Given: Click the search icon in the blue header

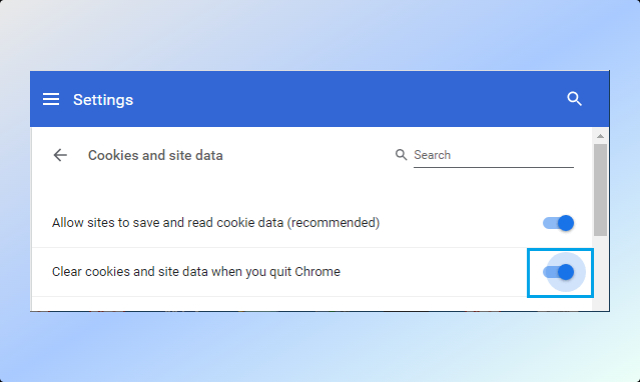Looking at the screenshot, I should (x=574, y=99).
